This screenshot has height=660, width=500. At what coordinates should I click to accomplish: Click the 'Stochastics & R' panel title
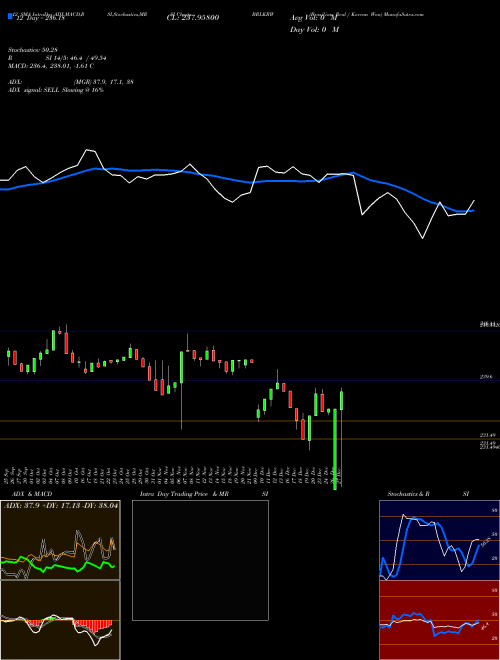(408, 494)
